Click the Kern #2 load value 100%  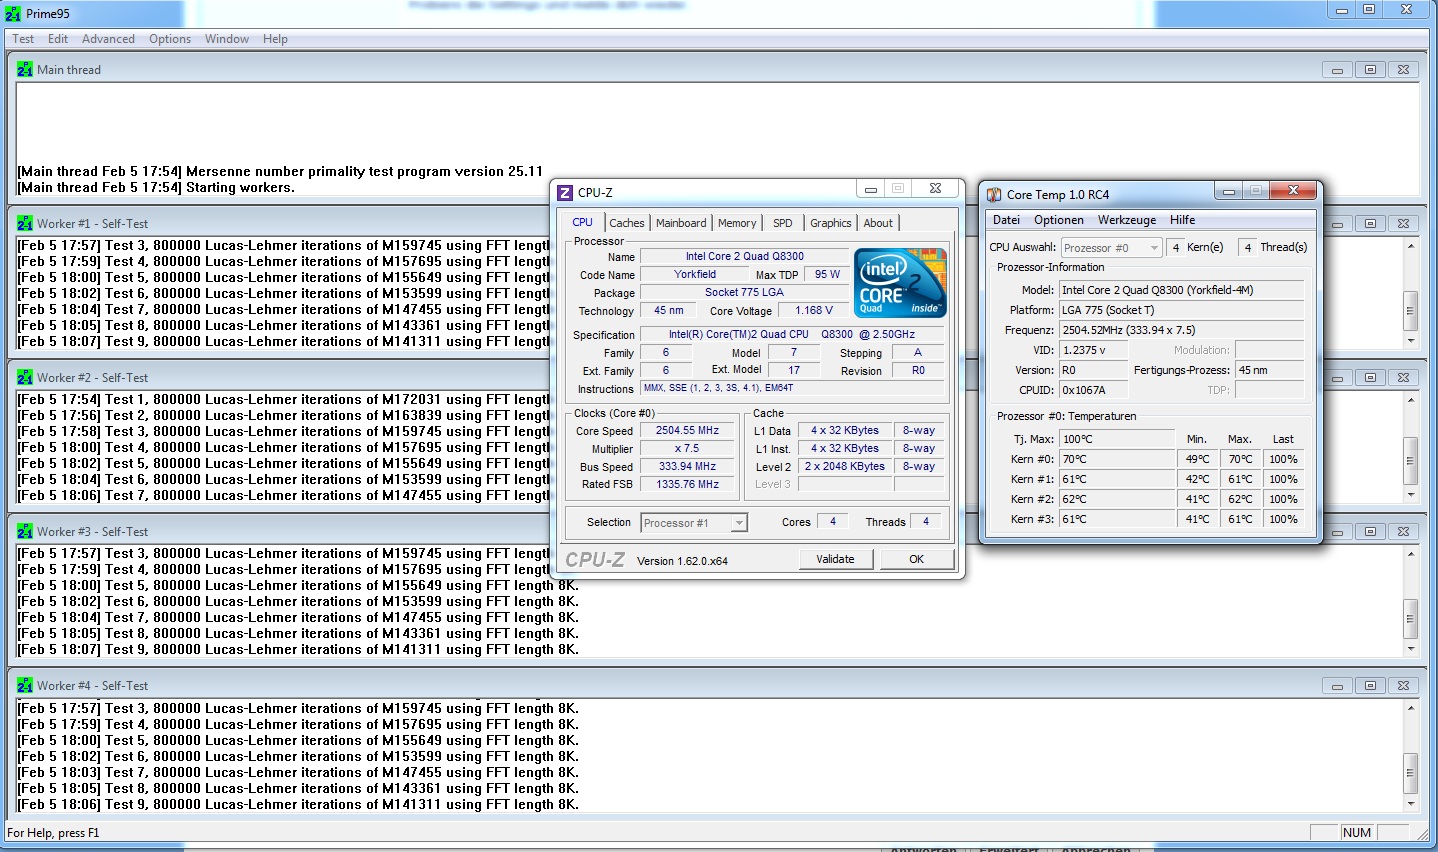(1284, 499)
